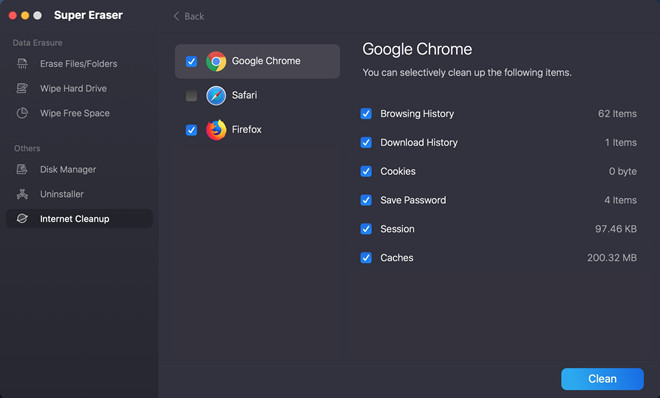Screen dimensions: 660x398
Task: Click the Firefox logo icon
Action: point(216,130)
